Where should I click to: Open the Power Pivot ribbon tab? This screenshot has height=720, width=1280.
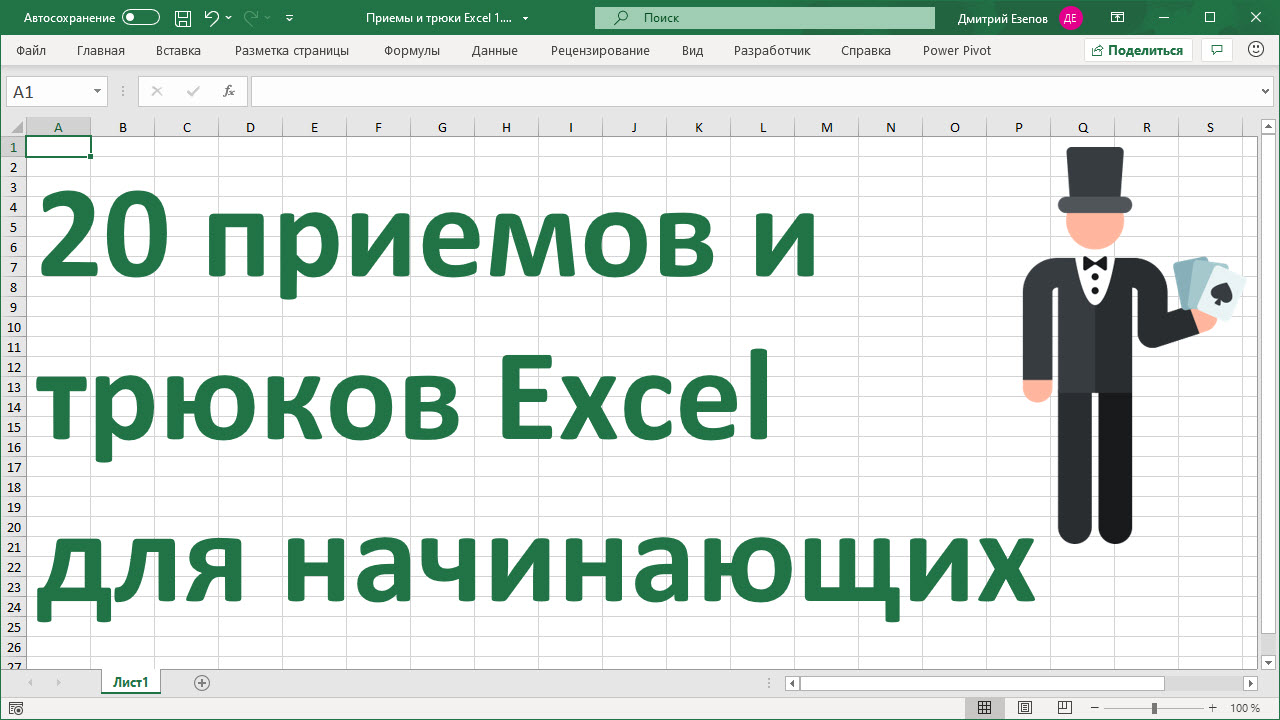point(957,50)
